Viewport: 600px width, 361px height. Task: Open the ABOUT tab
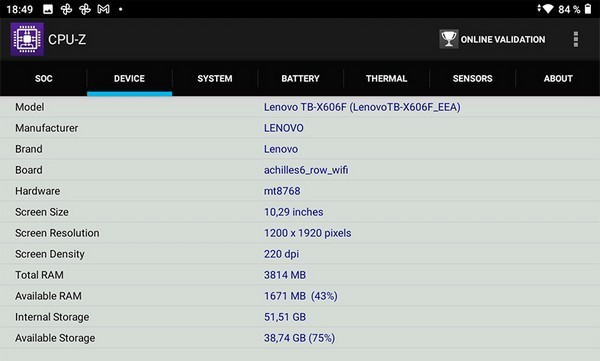point(558,78)
